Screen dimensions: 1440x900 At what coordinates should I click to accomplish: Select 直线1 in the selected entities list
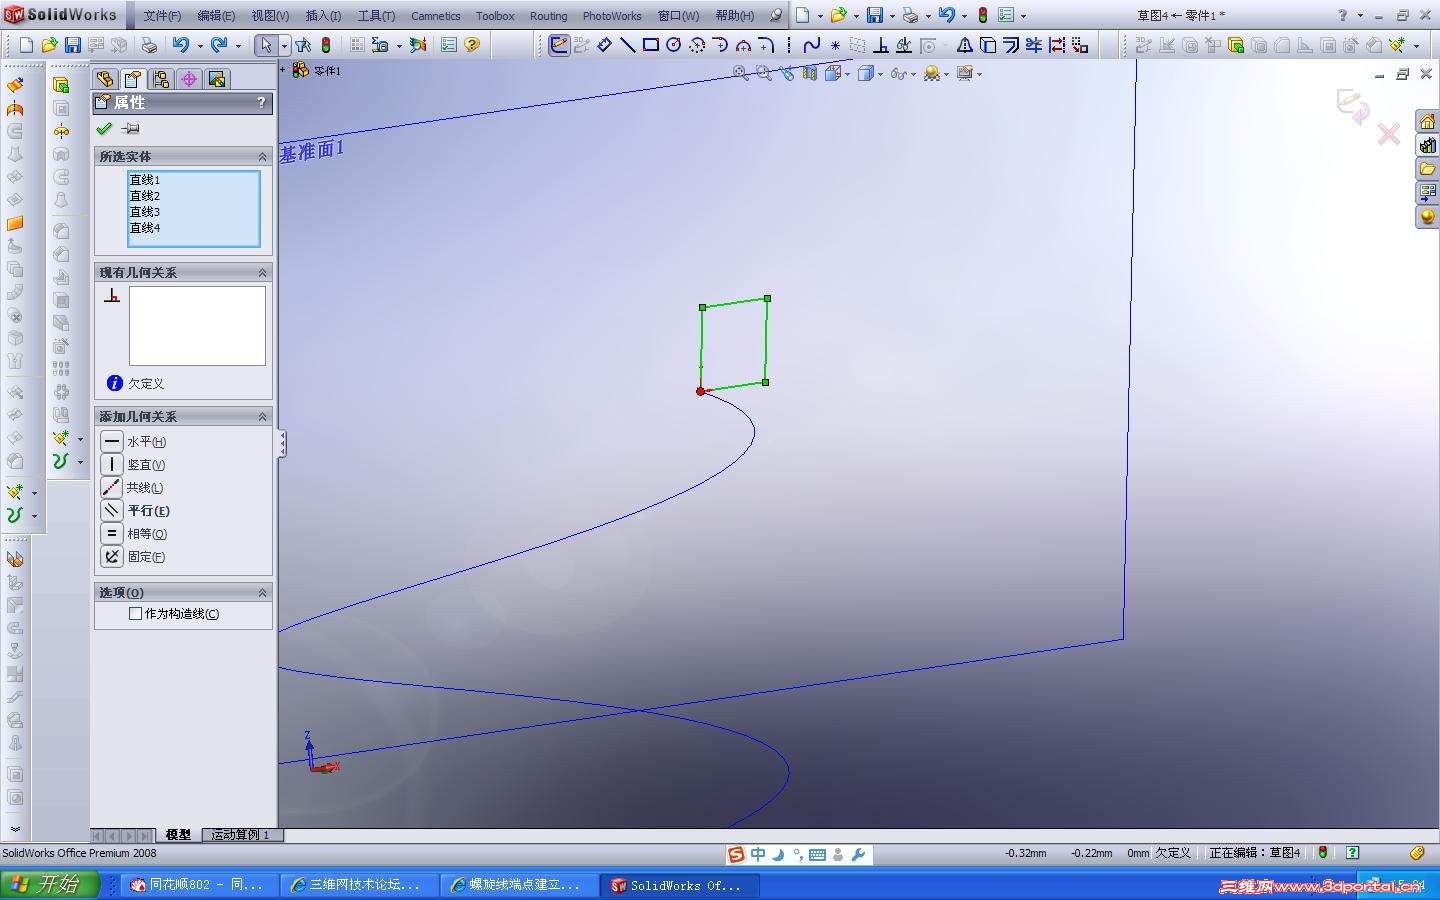click(x=145, y=180)
